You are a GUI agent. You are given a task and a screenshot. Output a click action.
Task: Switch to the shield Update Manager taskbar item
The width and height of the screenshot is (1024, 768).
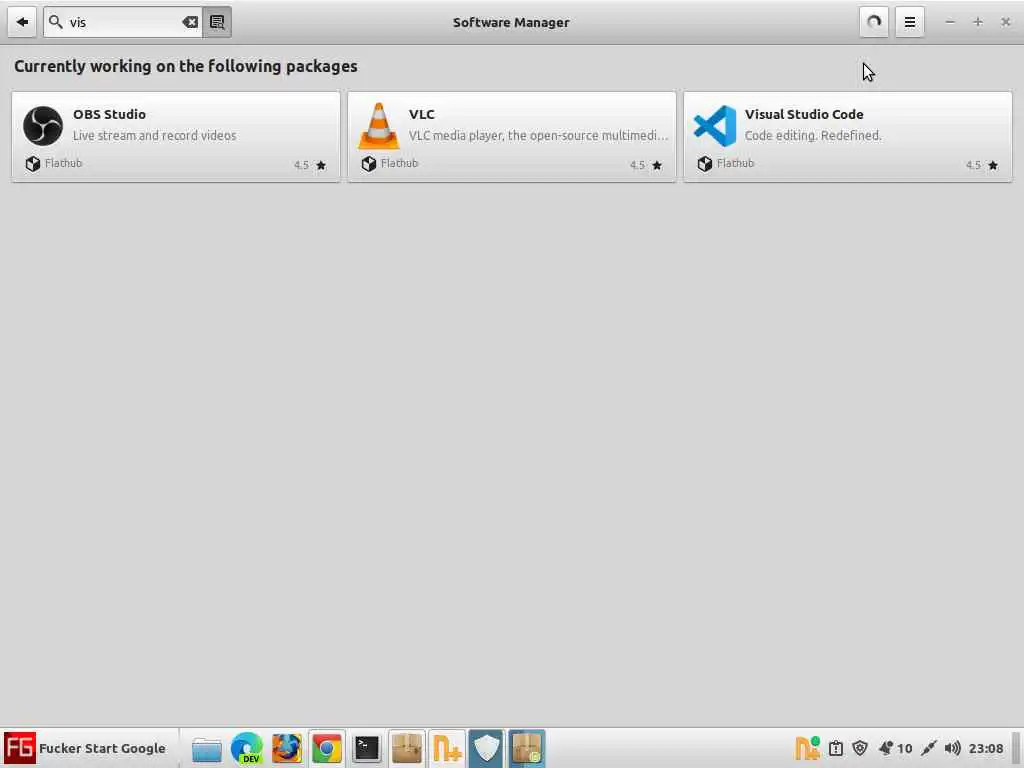[487, 749]
